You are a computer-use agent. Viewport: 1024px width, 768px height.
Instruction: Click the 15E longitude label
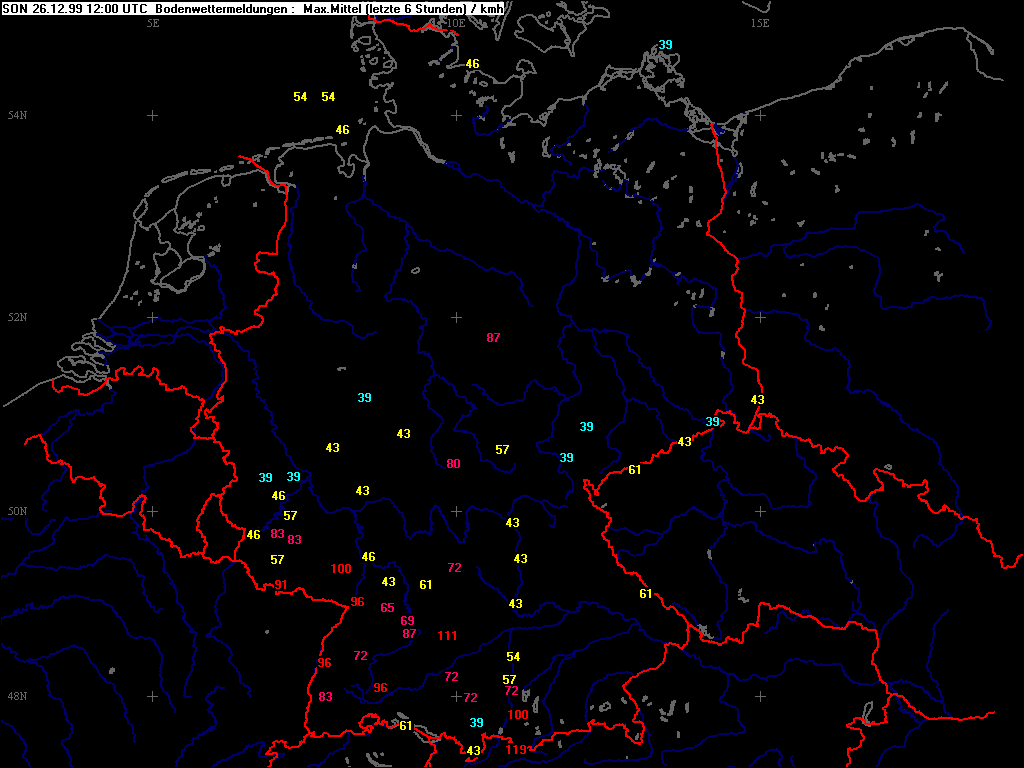[759, 22]
